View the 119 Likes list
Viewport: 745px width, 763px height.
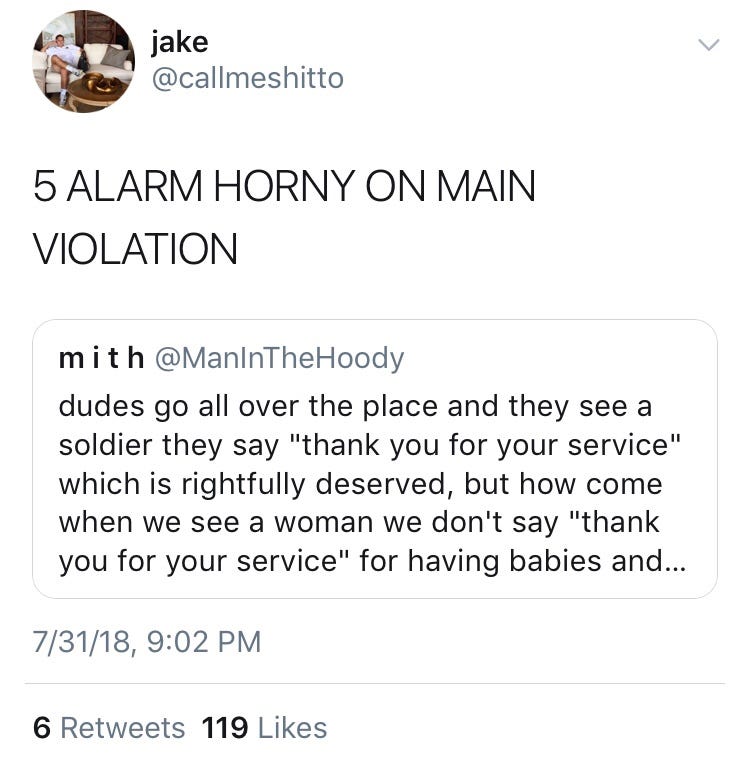264,728
